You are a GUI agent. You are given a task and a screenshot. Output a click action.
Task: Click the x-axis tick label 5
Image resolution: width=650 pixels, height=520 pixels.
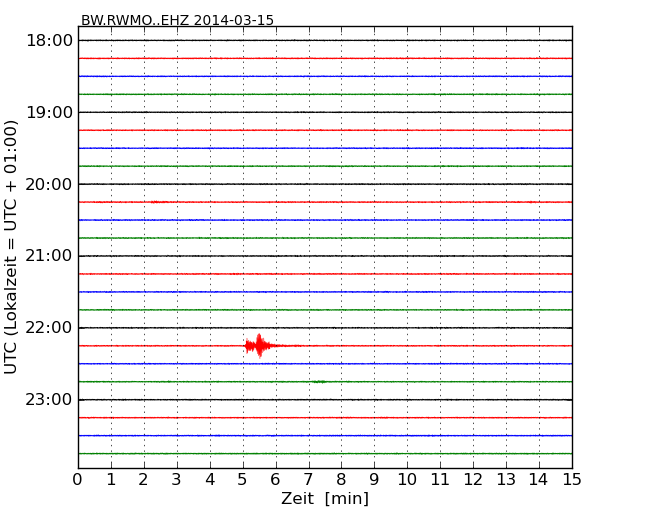243,480
